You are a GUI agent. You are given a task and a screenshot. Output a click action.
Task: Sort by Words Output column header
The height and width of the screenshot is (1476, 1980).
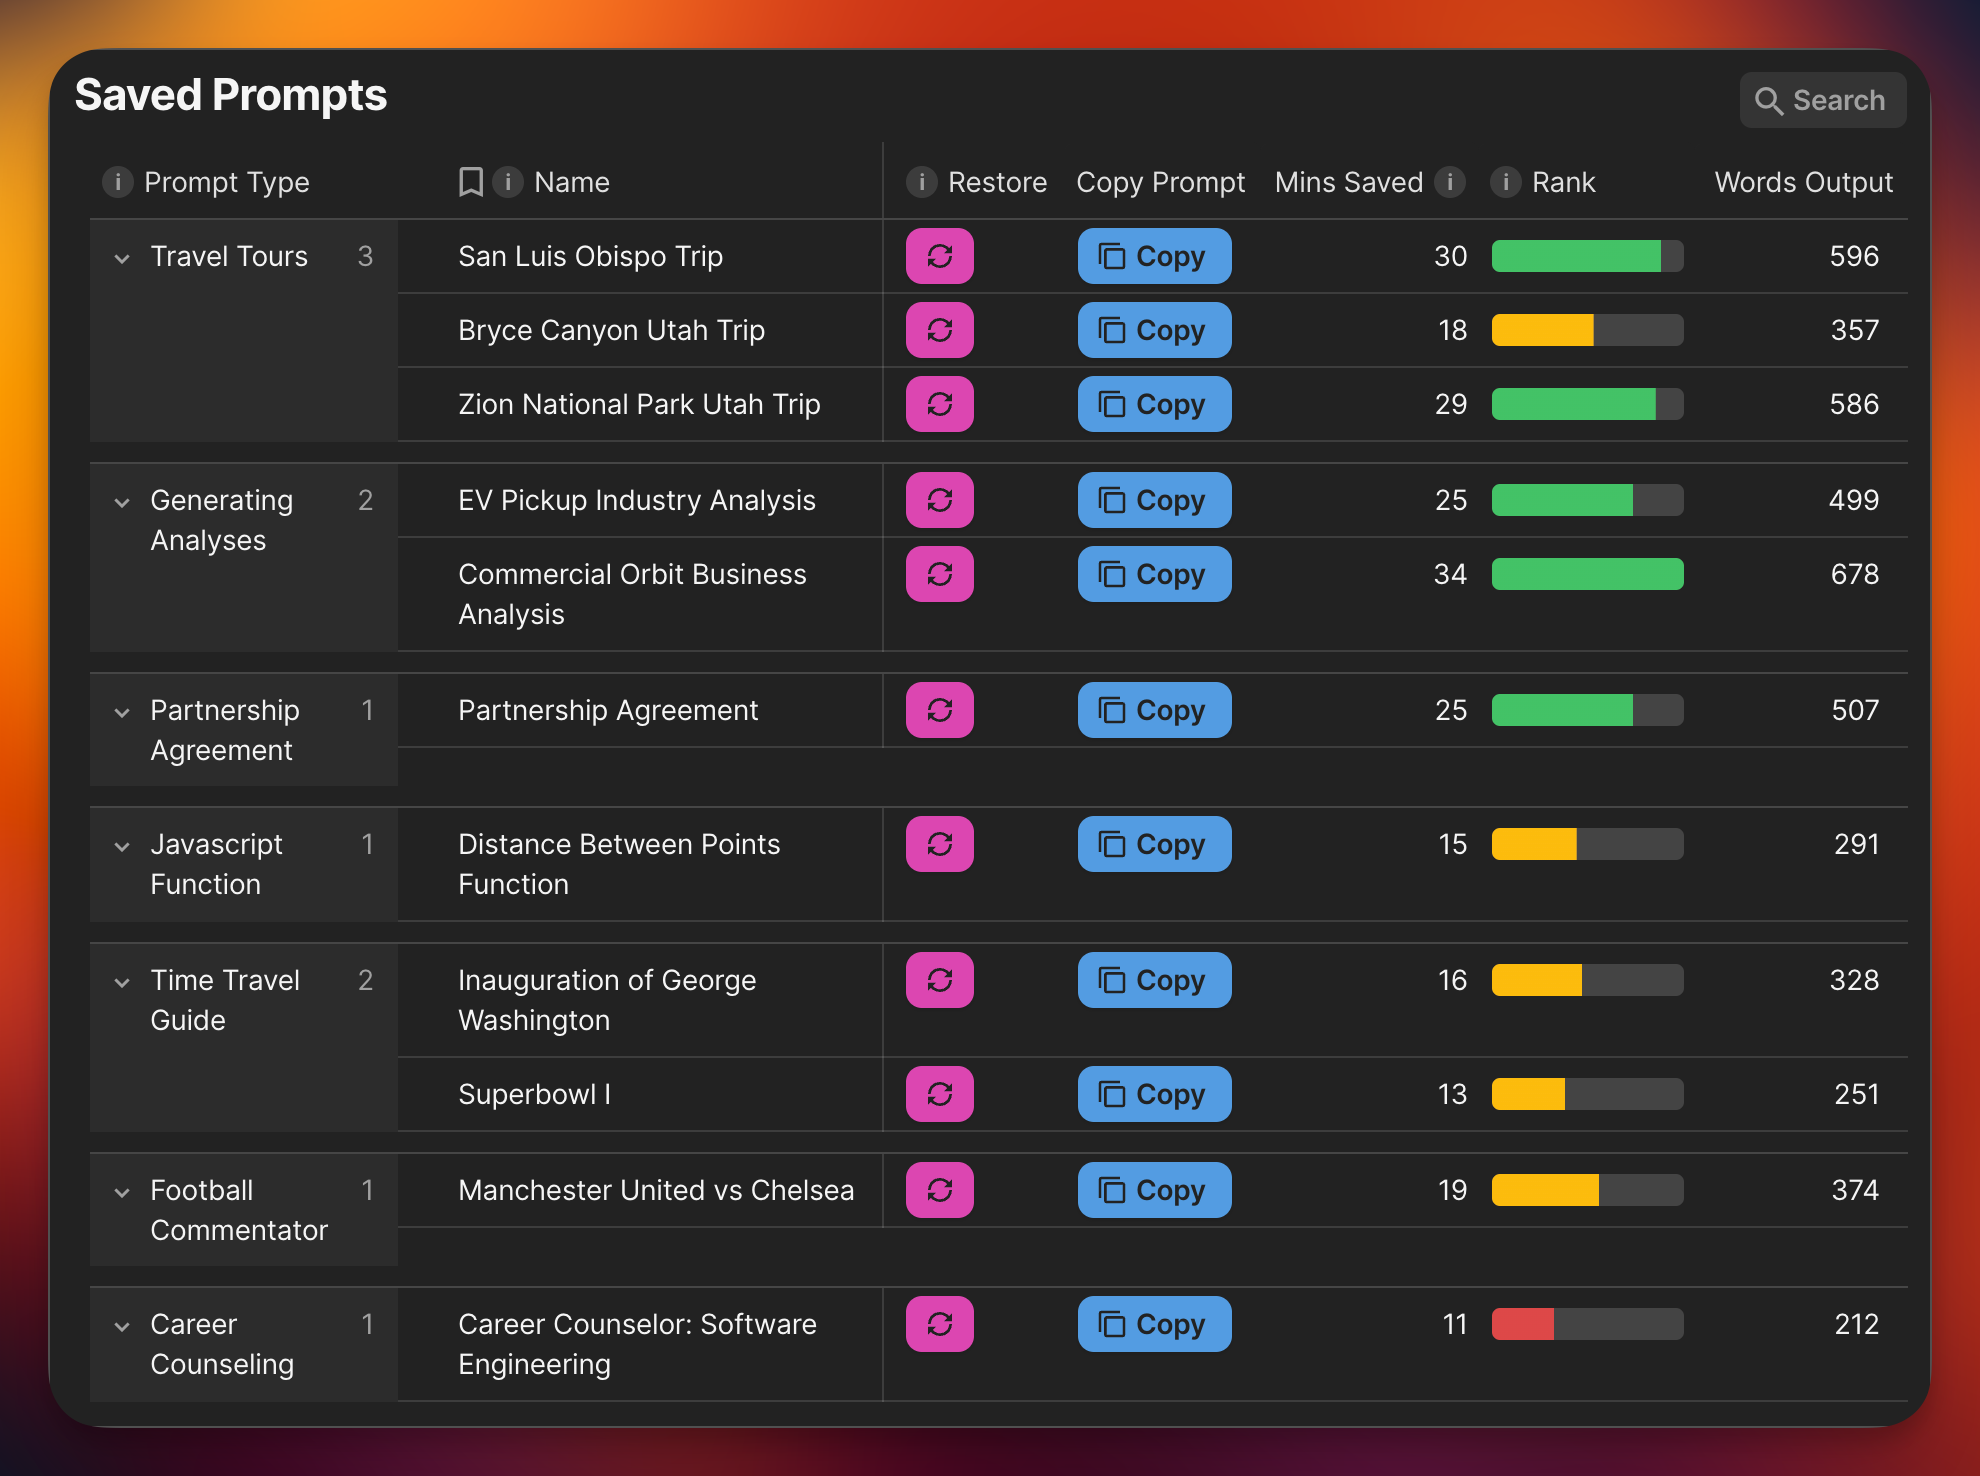coord(1803,182)
